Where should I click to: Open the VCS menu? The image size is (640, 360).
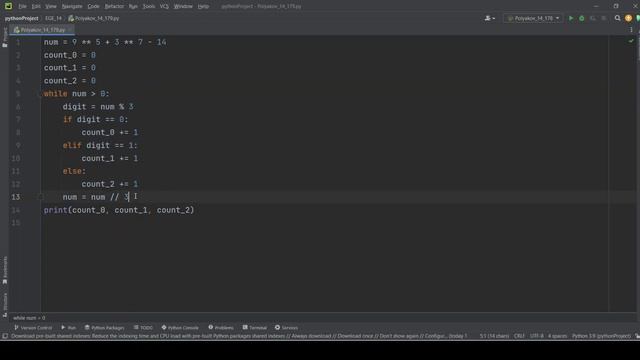click(164, 6)
